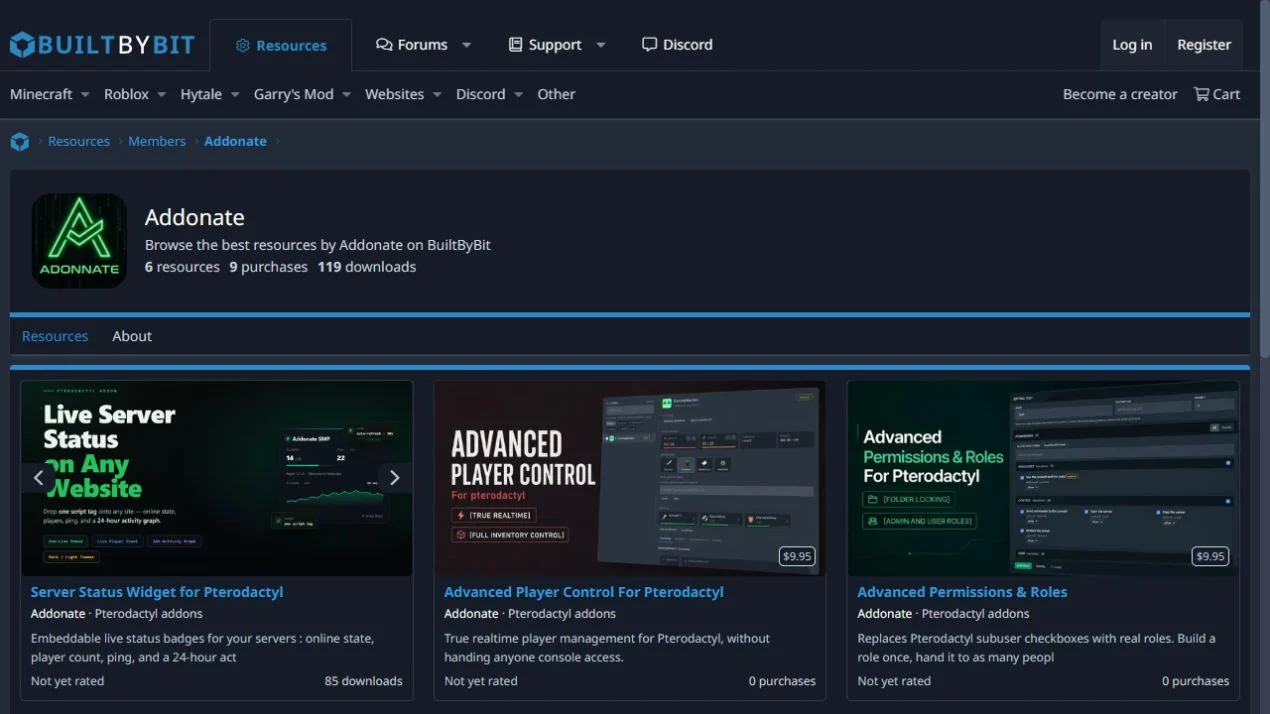Viewport: 1270px width, 714px height.
Task: Click the $9.95 price on Advanced Player Control
Action: point(797,556)
